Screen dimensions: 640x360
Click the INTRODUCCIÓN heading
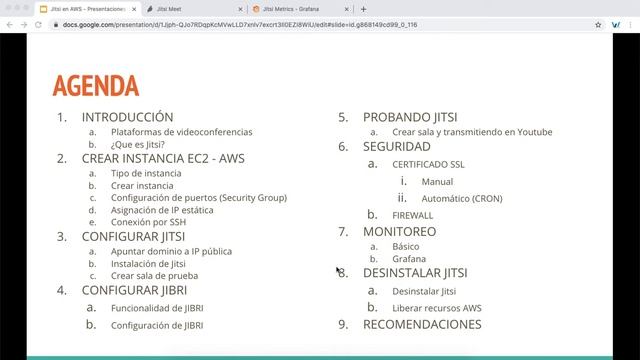pos(127,117)
